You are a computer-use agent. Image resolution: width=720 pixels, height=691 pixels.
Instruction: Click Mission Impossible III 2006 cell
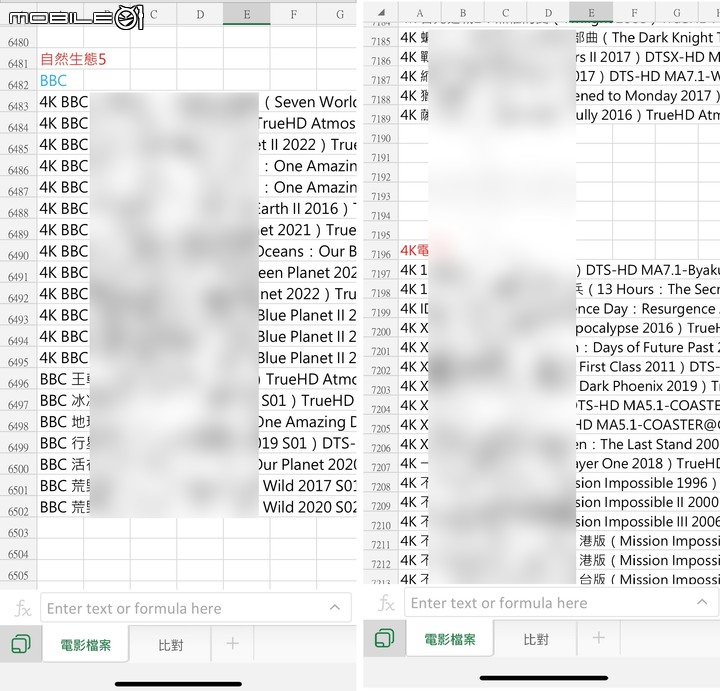point(648,522)
